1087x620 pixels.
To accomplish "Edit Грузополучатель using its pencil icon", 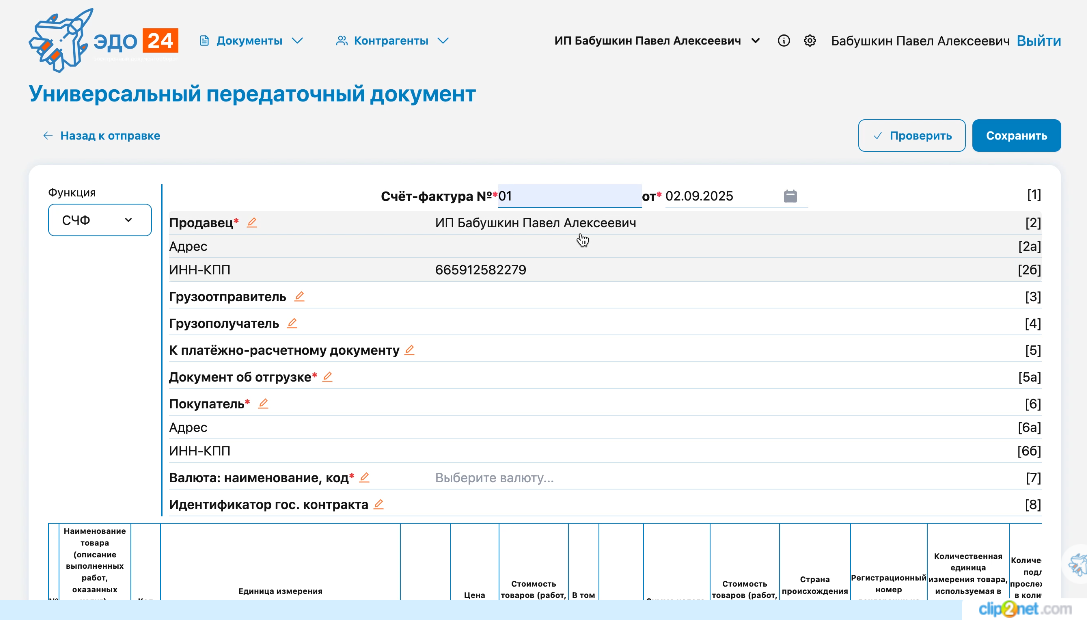I will pyautogui.click(x=292, y=323).
